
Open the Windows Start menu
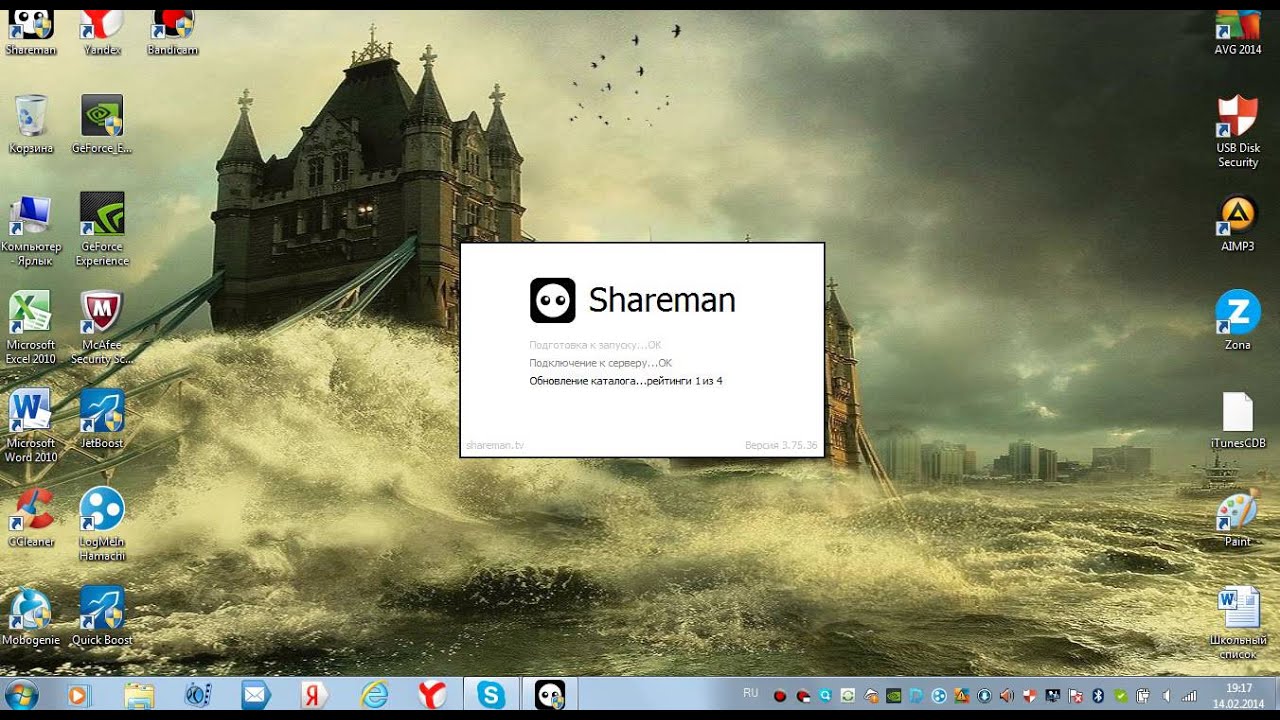click(22, 694)
